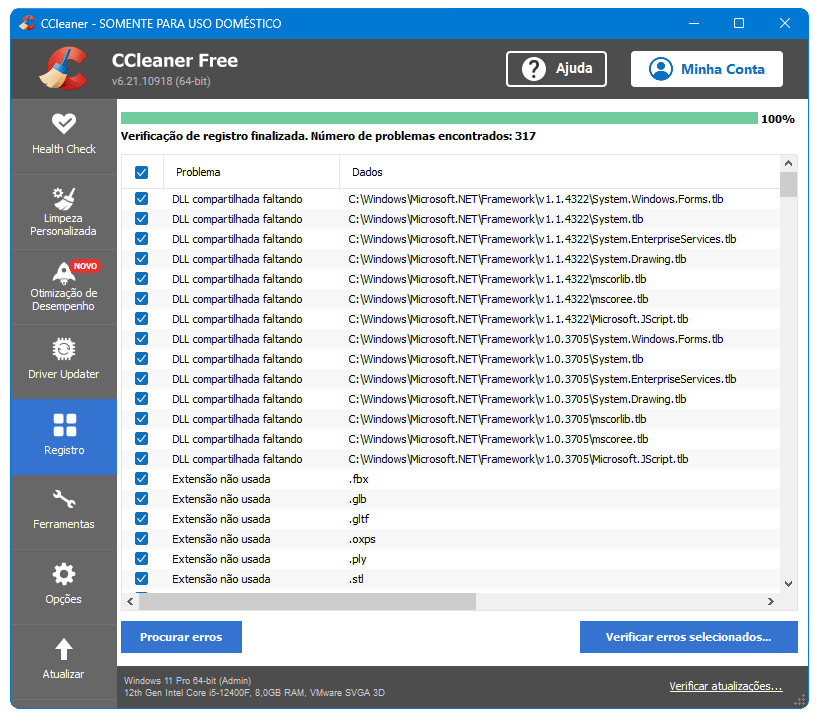Viewport: 820px width, 724px height.
Task: Select the Registro grid icon
Action: 64,425
